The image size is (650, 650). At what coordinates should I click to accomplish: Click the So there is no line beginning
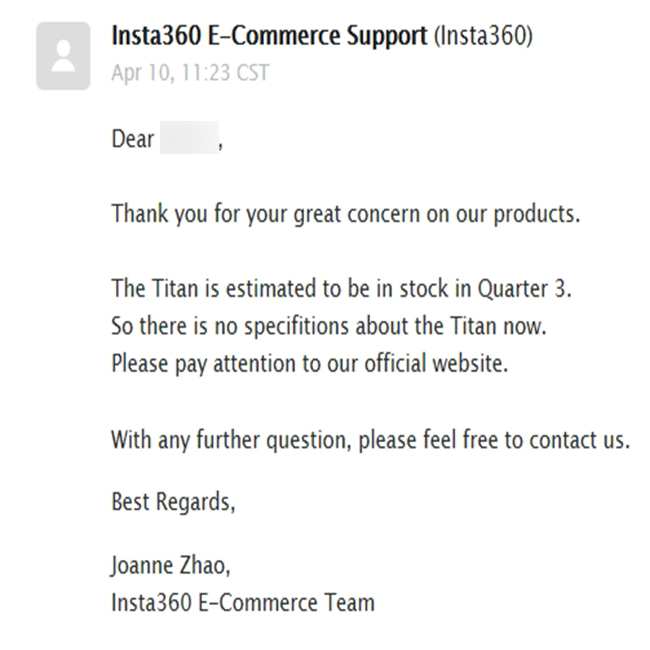(175, 326)
